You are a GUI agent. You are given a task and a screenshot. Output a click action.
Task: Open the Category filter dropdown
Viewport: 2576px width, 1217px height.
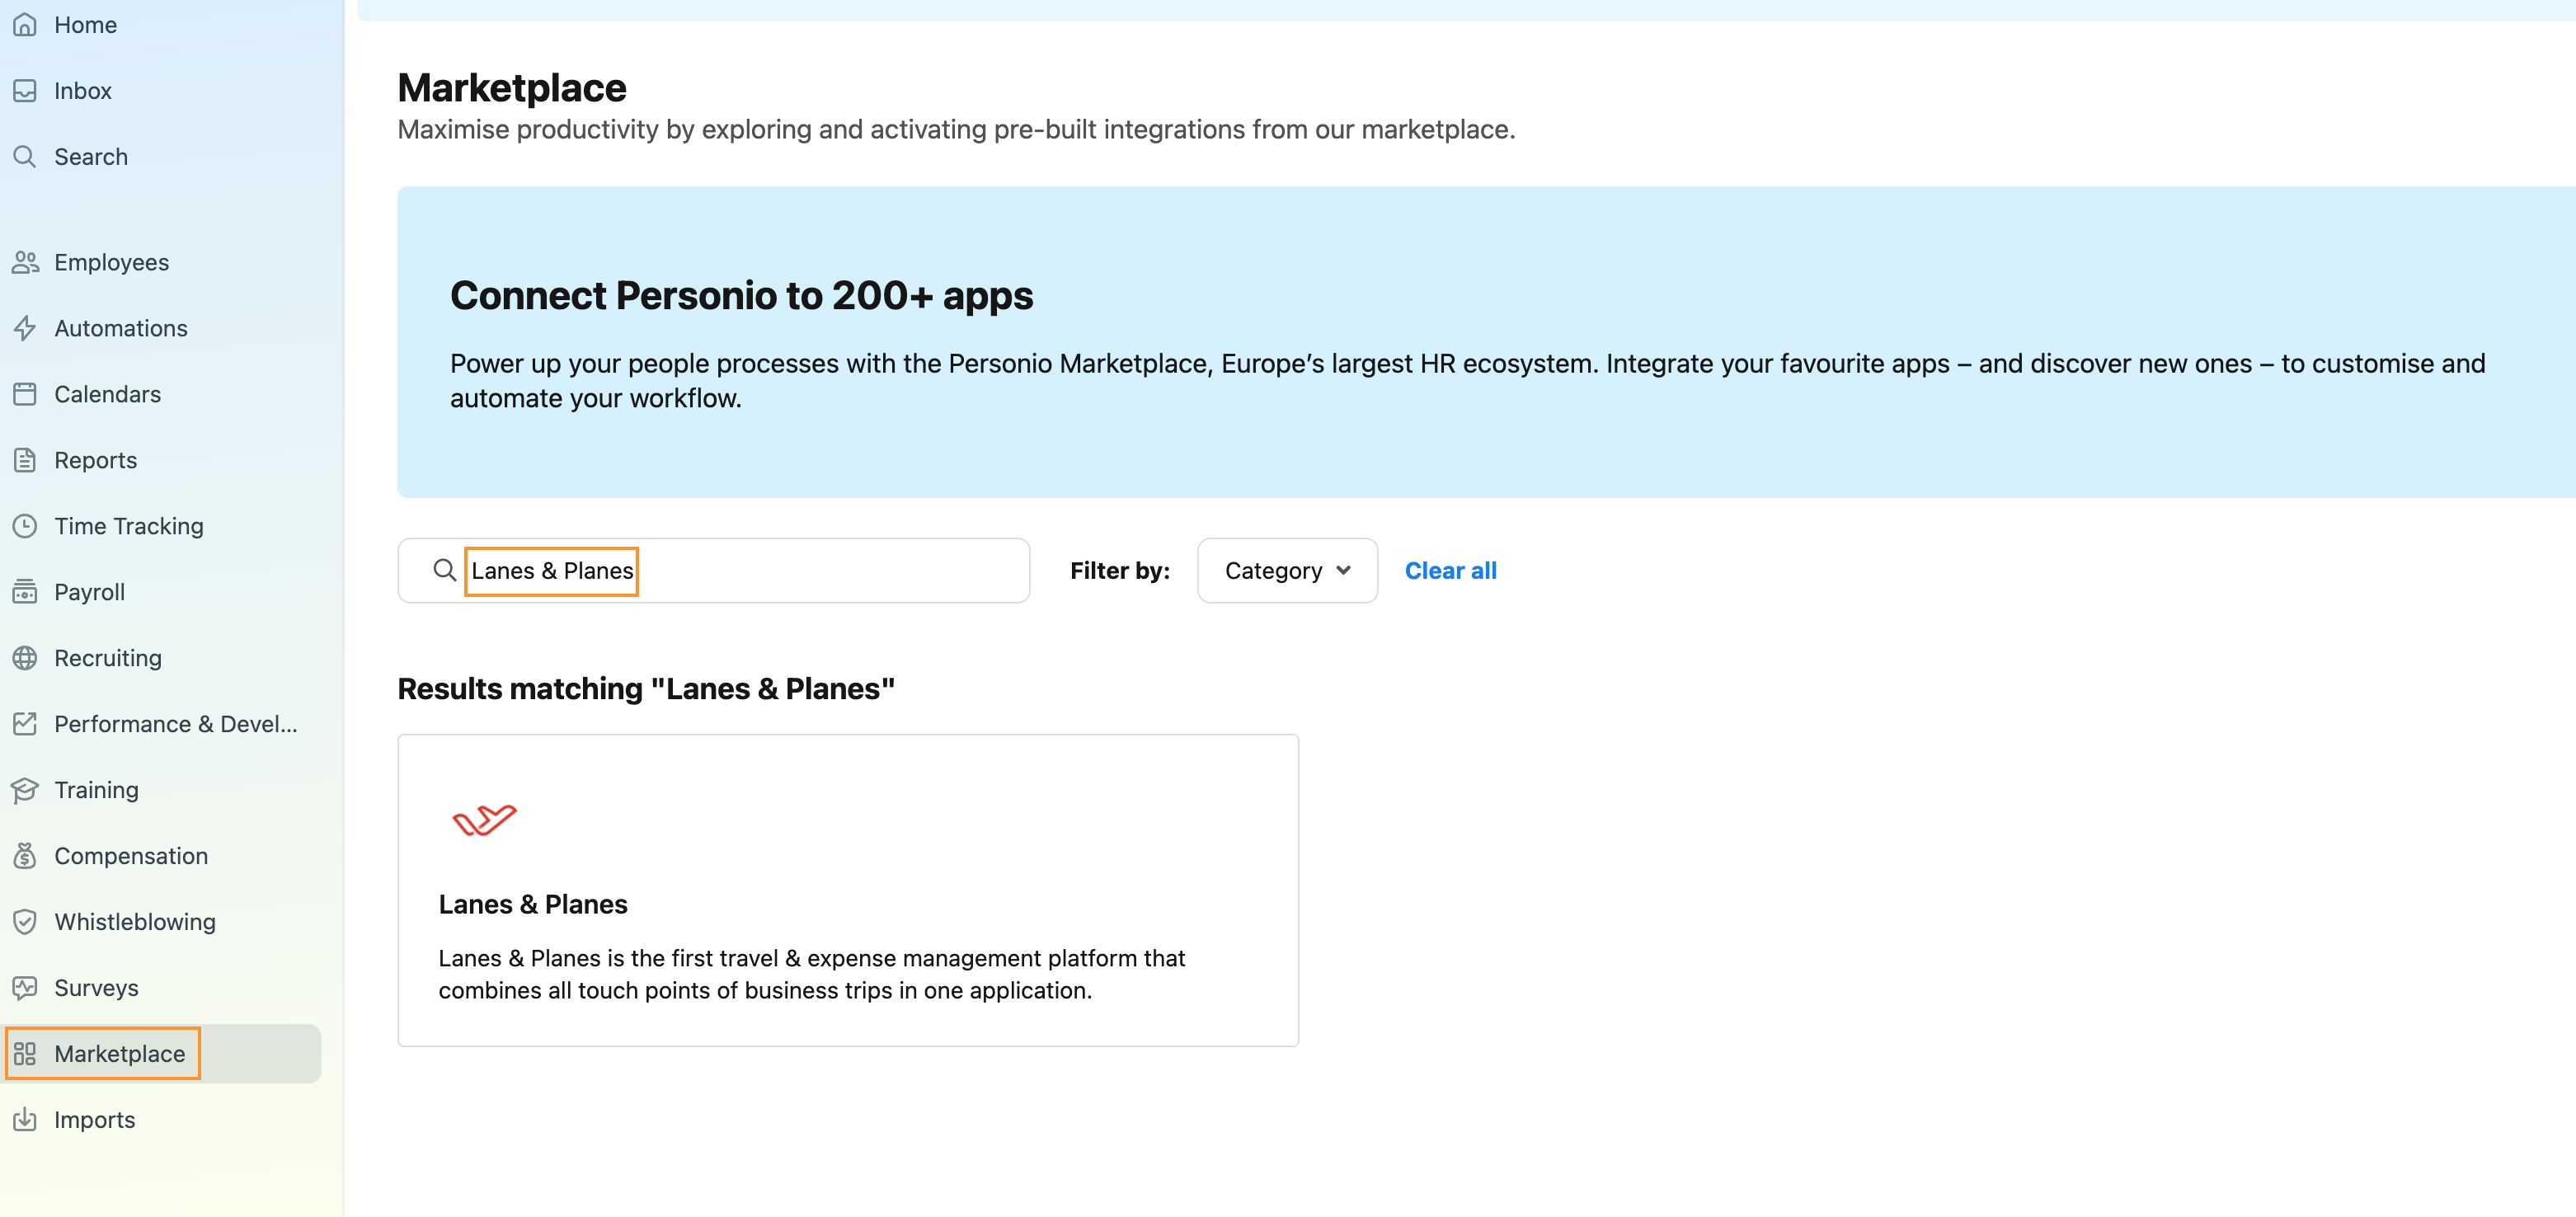click(1287, 571)
